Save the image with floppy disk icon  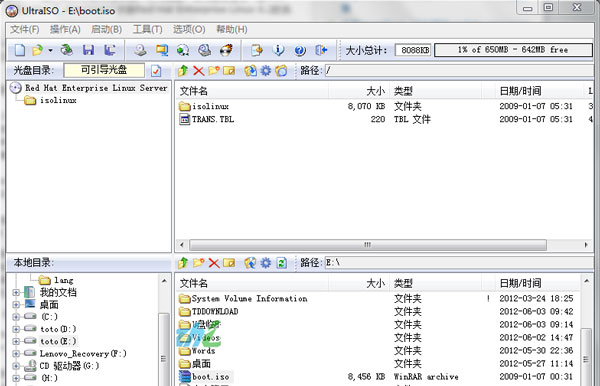point(88,50)
